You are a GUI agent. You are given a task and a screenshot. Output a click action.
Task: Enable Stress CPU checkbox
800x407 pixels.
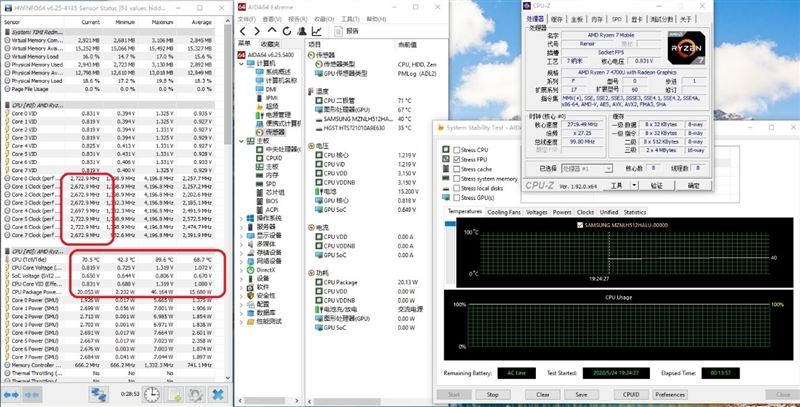(x=457, y=150)
